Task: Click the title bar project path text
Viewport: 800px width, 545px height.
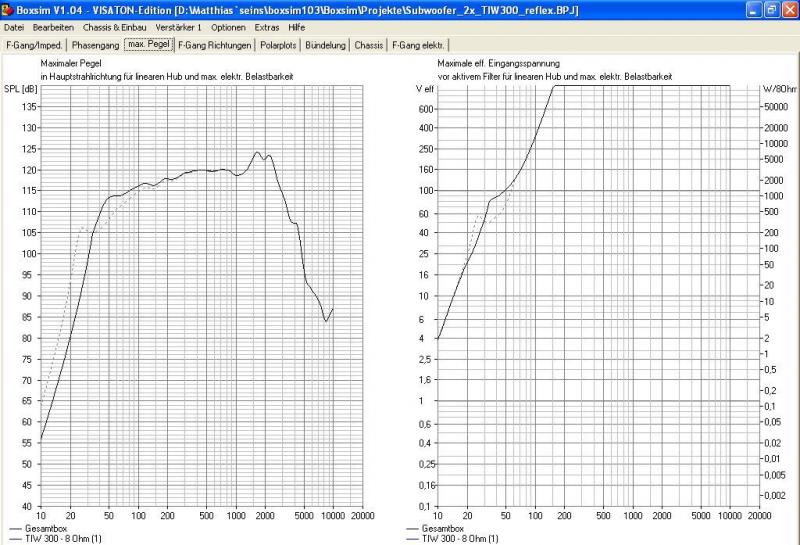Action: click(377, 10)
